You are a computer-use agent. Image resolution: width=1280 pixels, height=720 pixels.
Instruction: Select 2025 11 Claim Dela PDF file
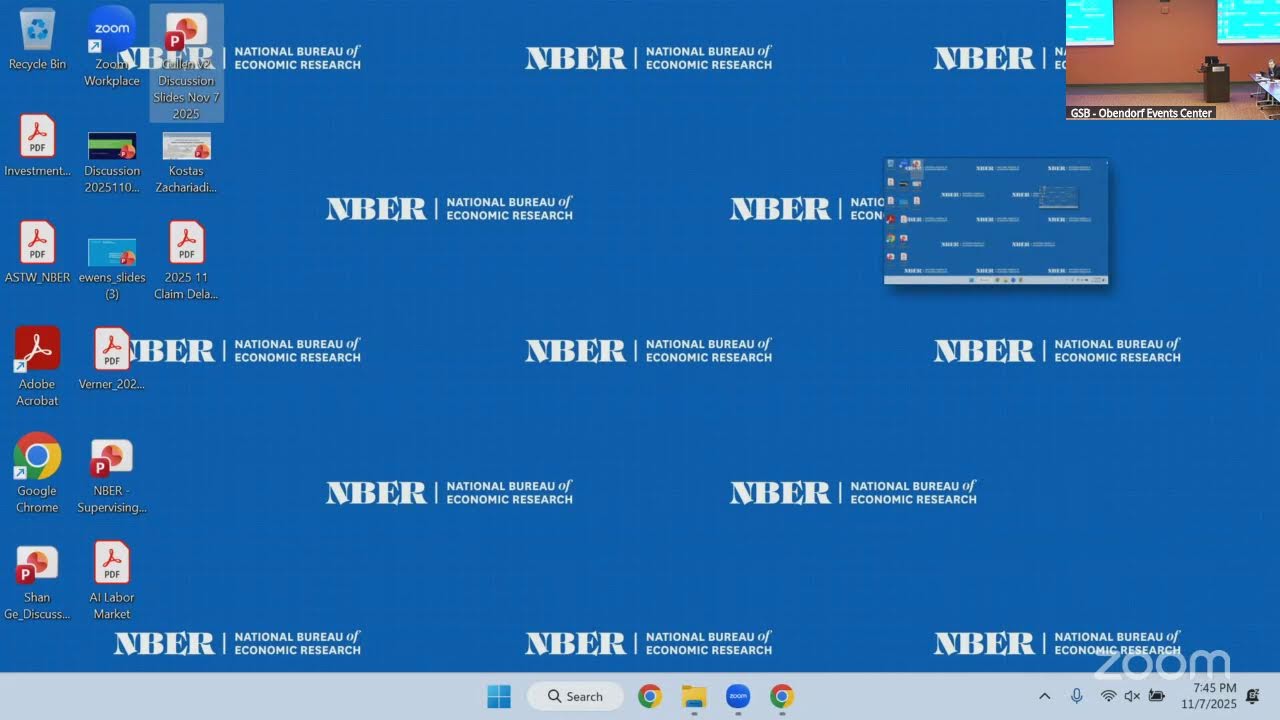(x=186, y=260)
